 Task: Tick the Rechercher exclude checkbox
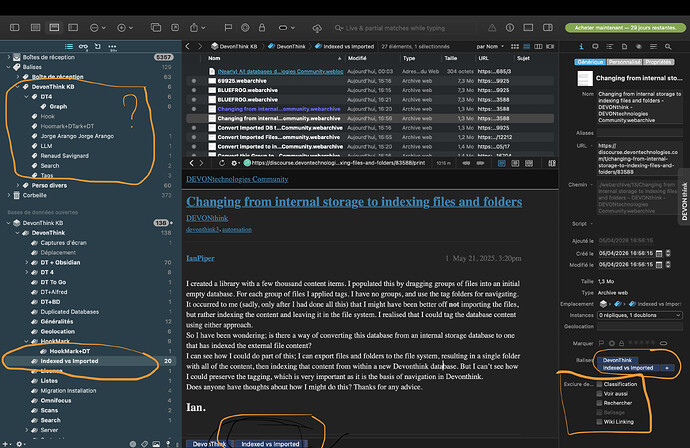pyautogui.click(x=599, y=403)
